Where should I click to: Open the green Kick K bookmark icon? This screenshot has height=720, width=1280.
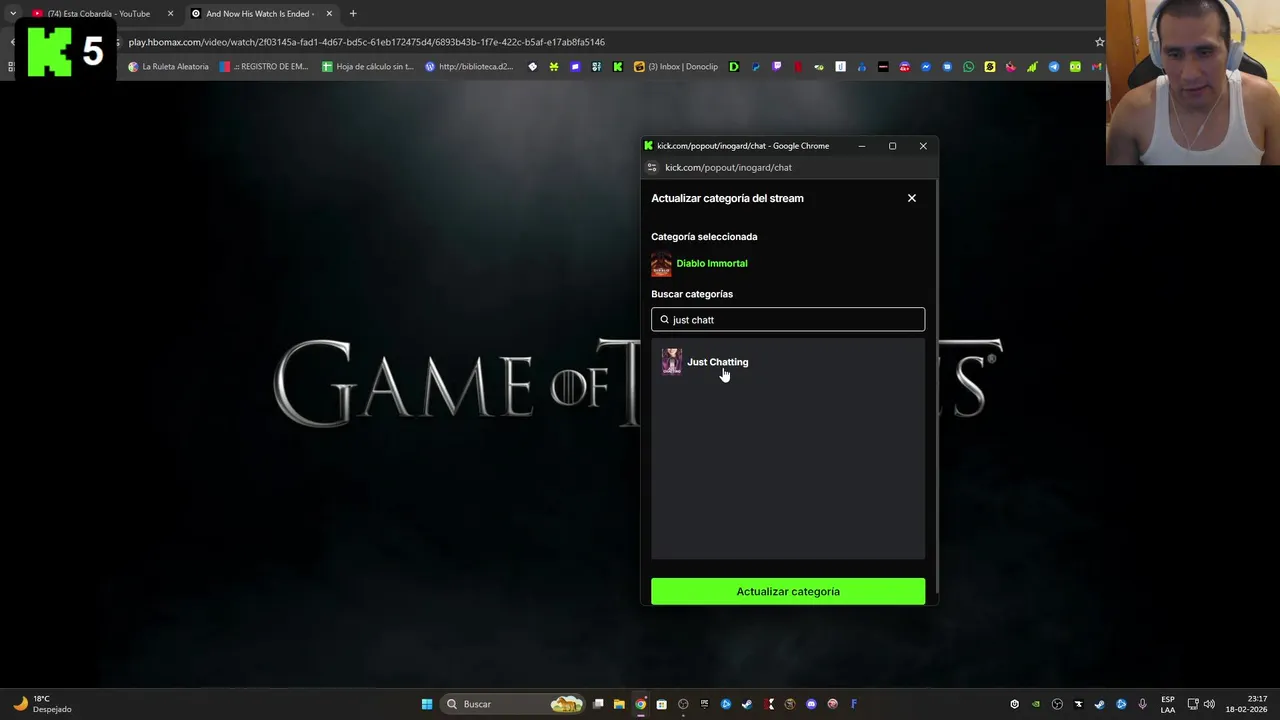pyautogui.click(x=618, y=67)
